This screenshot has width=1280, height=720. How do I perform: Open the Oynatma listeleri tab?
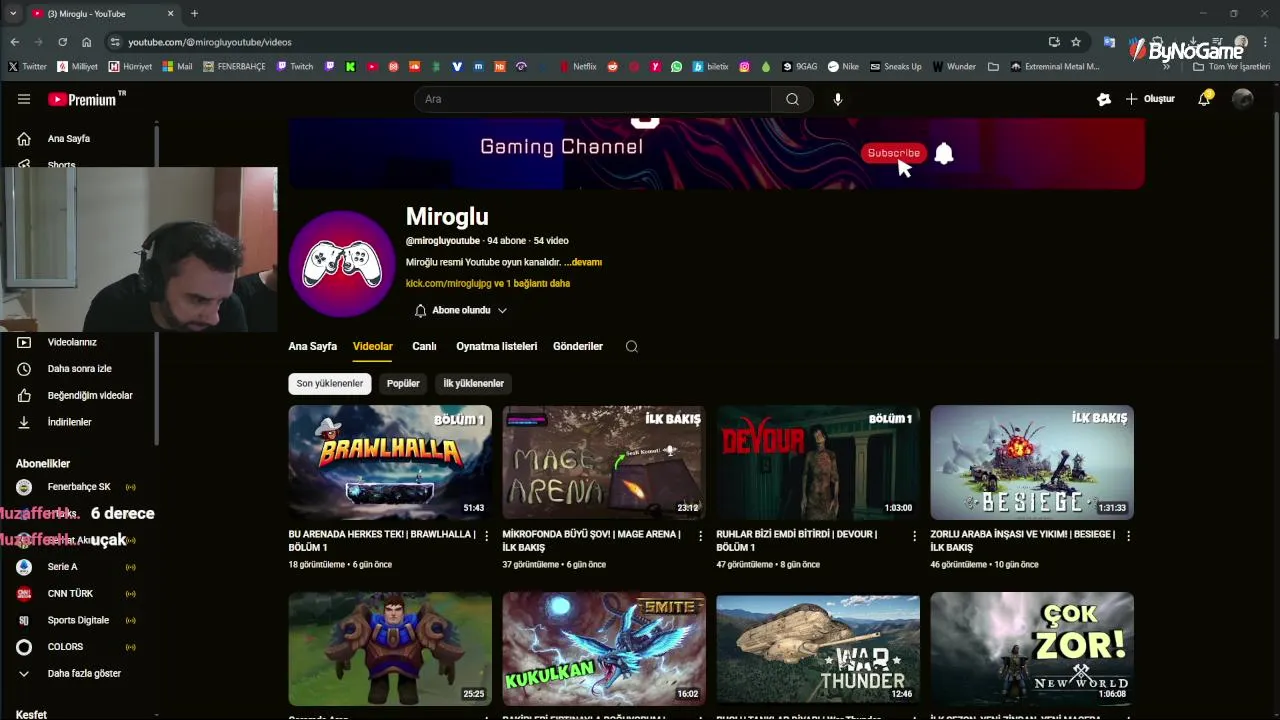point(497,346)
